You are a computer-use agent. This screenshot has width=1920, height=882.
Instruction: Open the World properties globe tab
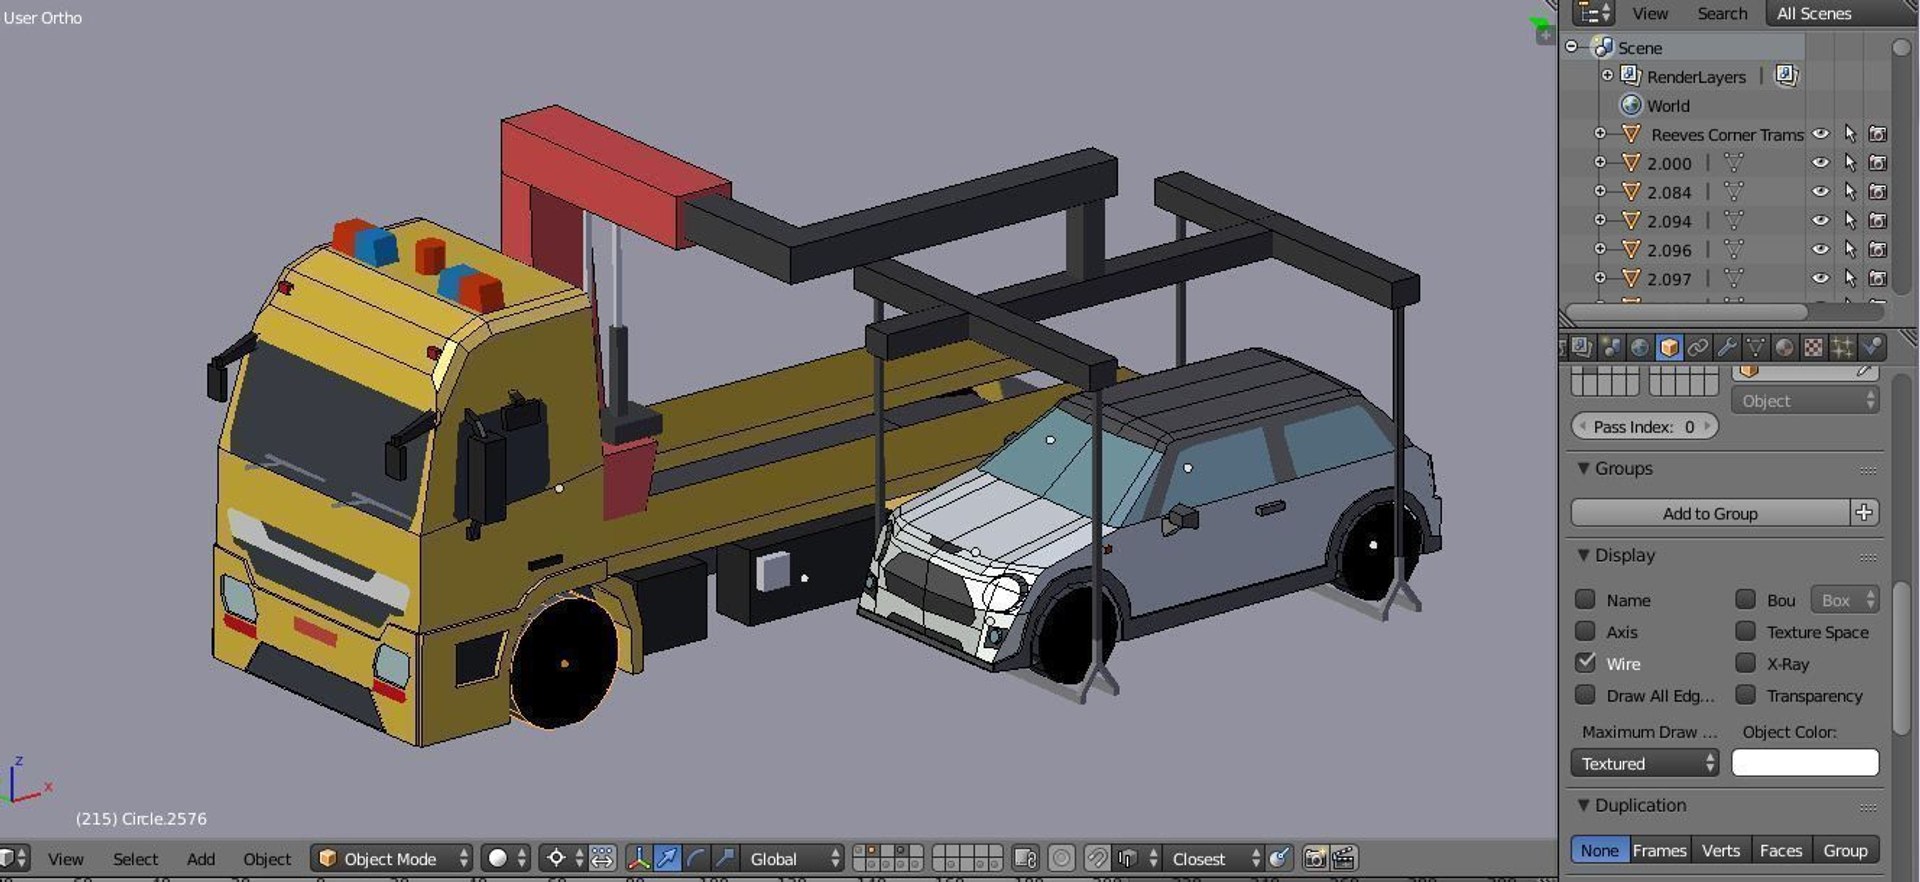pyautogui.click(x=1640, y=347)
